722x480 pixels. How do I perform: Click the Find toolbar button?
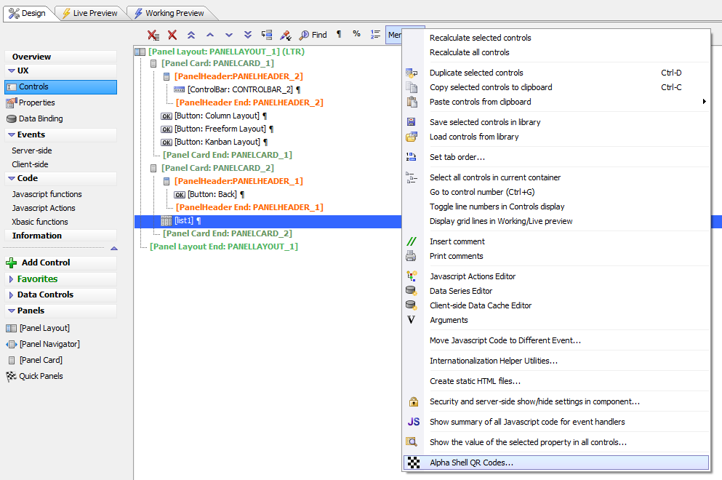pos(313,35)
